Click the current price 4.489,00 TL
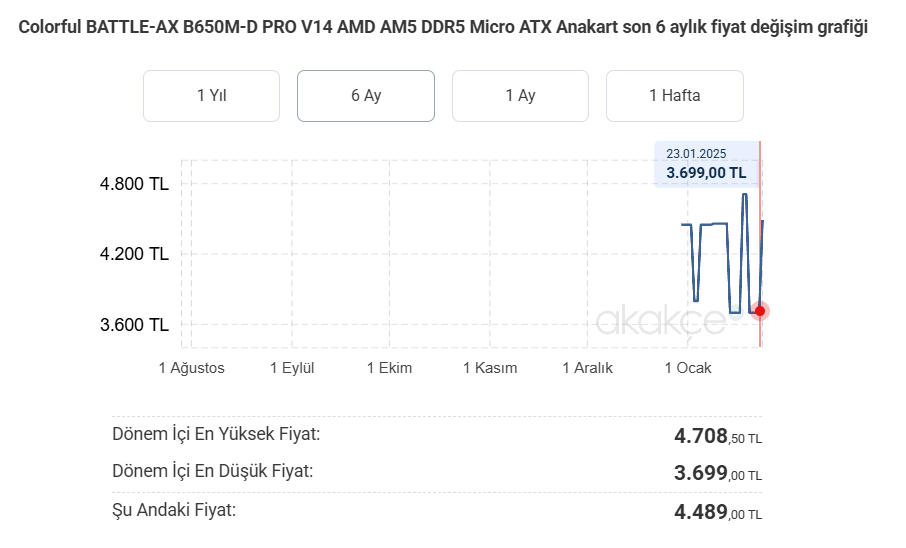Image resolution: width=906 pixels, height=548 pixels. coord(717,512)
